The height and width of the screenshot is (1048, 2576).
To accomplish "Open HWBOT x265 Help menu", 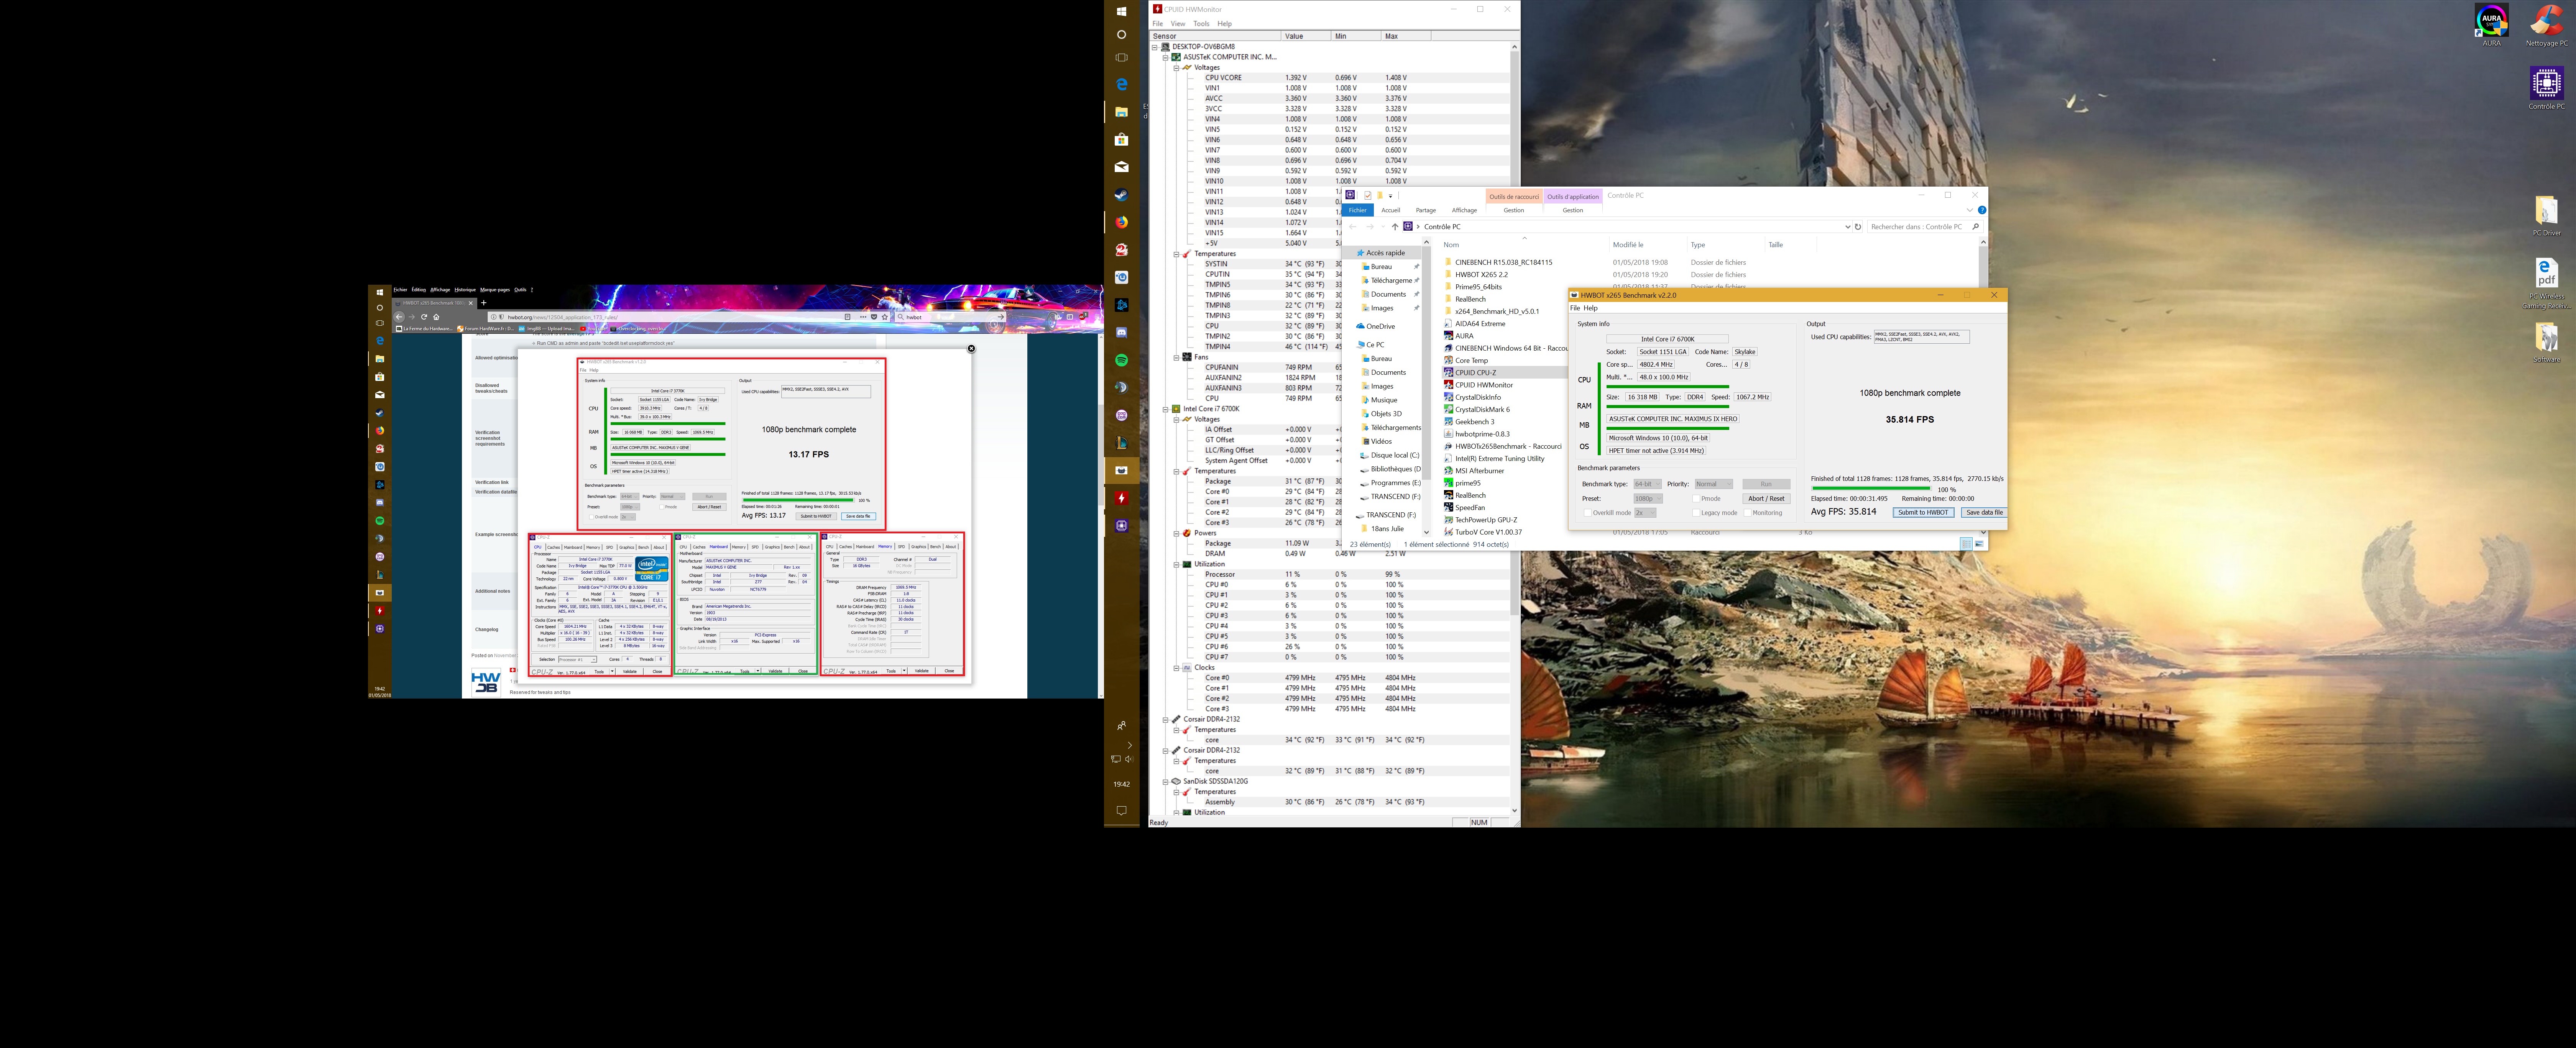I will click(x=1591, y=308).
